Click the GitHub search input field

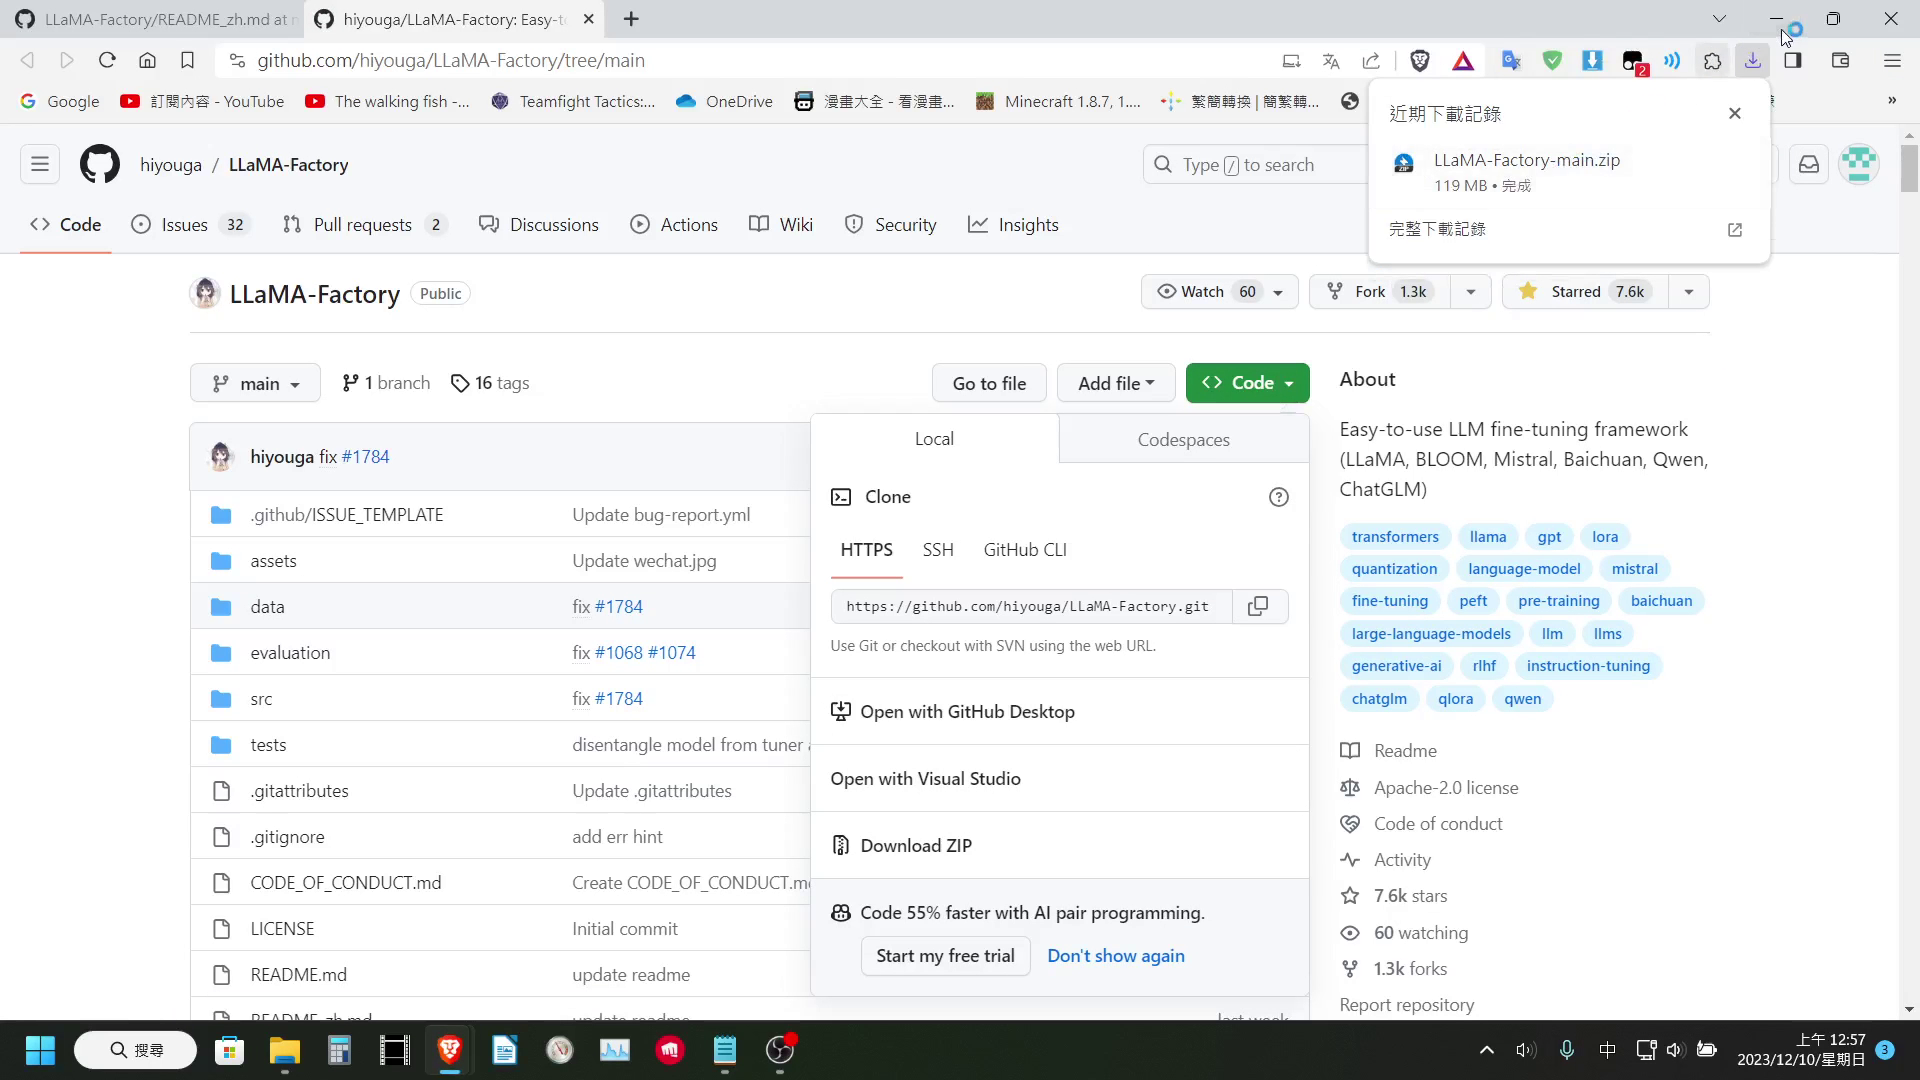tap(1255, 165)
